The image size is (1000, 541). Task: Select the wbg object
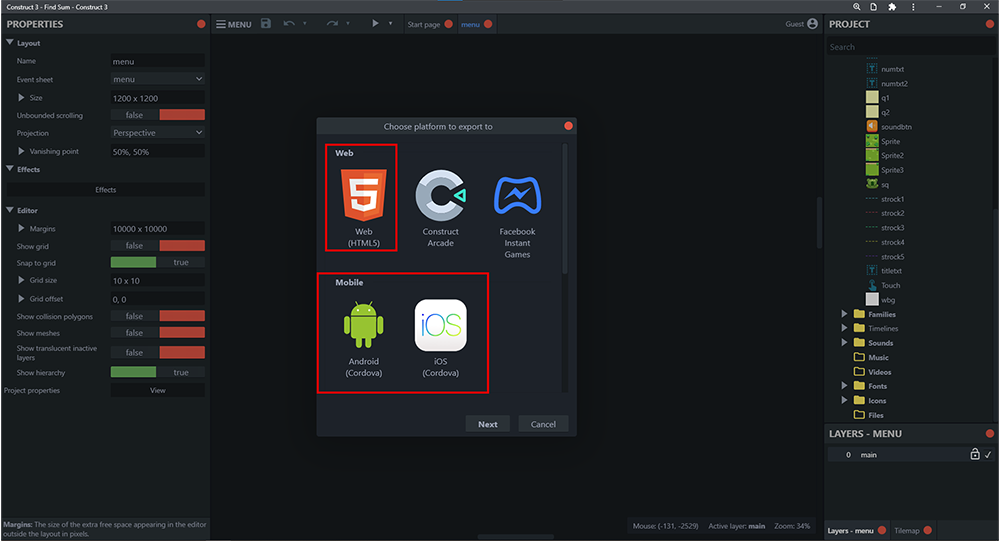[880, 300]
